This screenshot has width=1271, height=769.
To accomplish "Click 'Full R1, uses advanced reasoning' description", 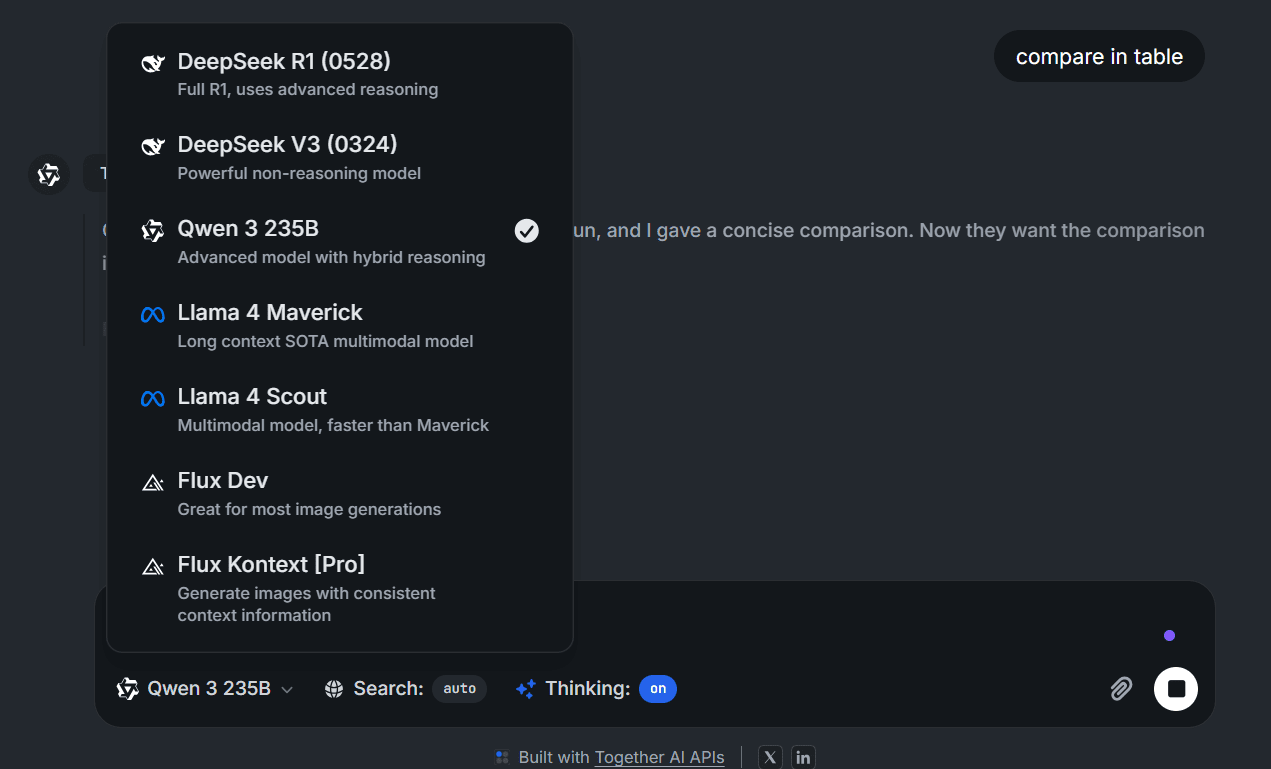I will pos(308,90).
